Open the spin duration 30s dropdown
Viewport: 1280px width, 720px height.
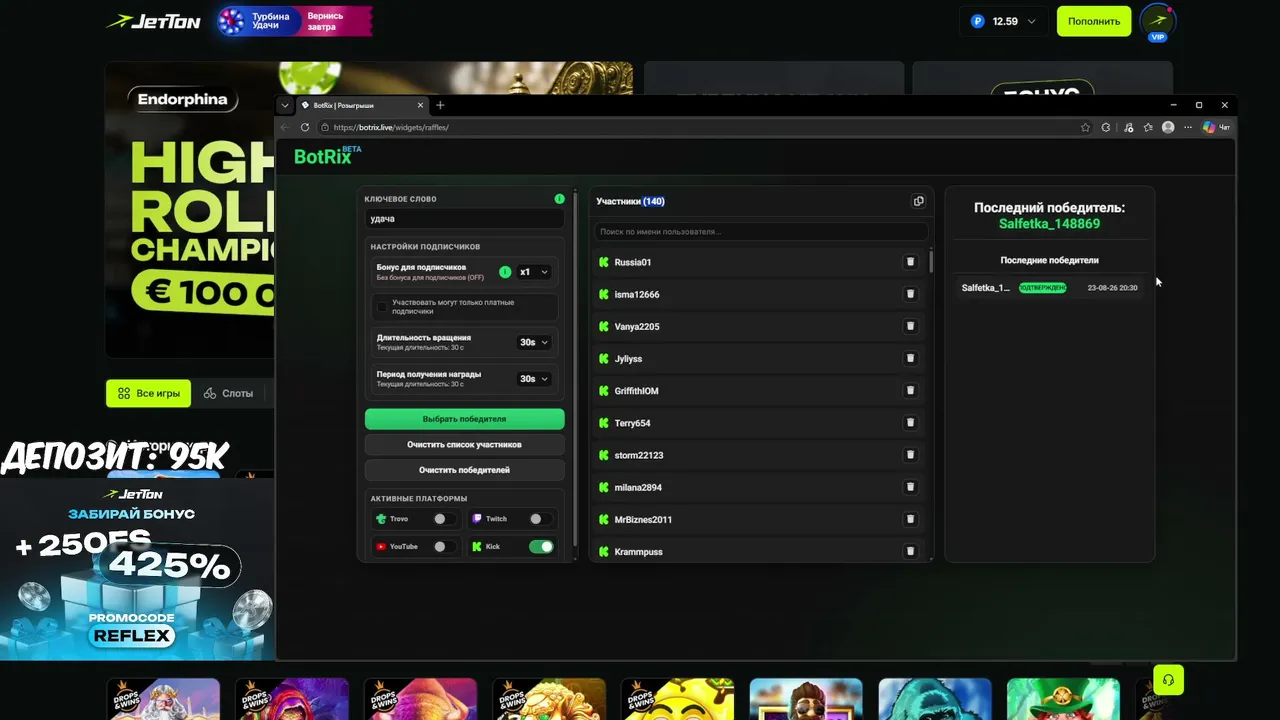click(x=534, y=342)
